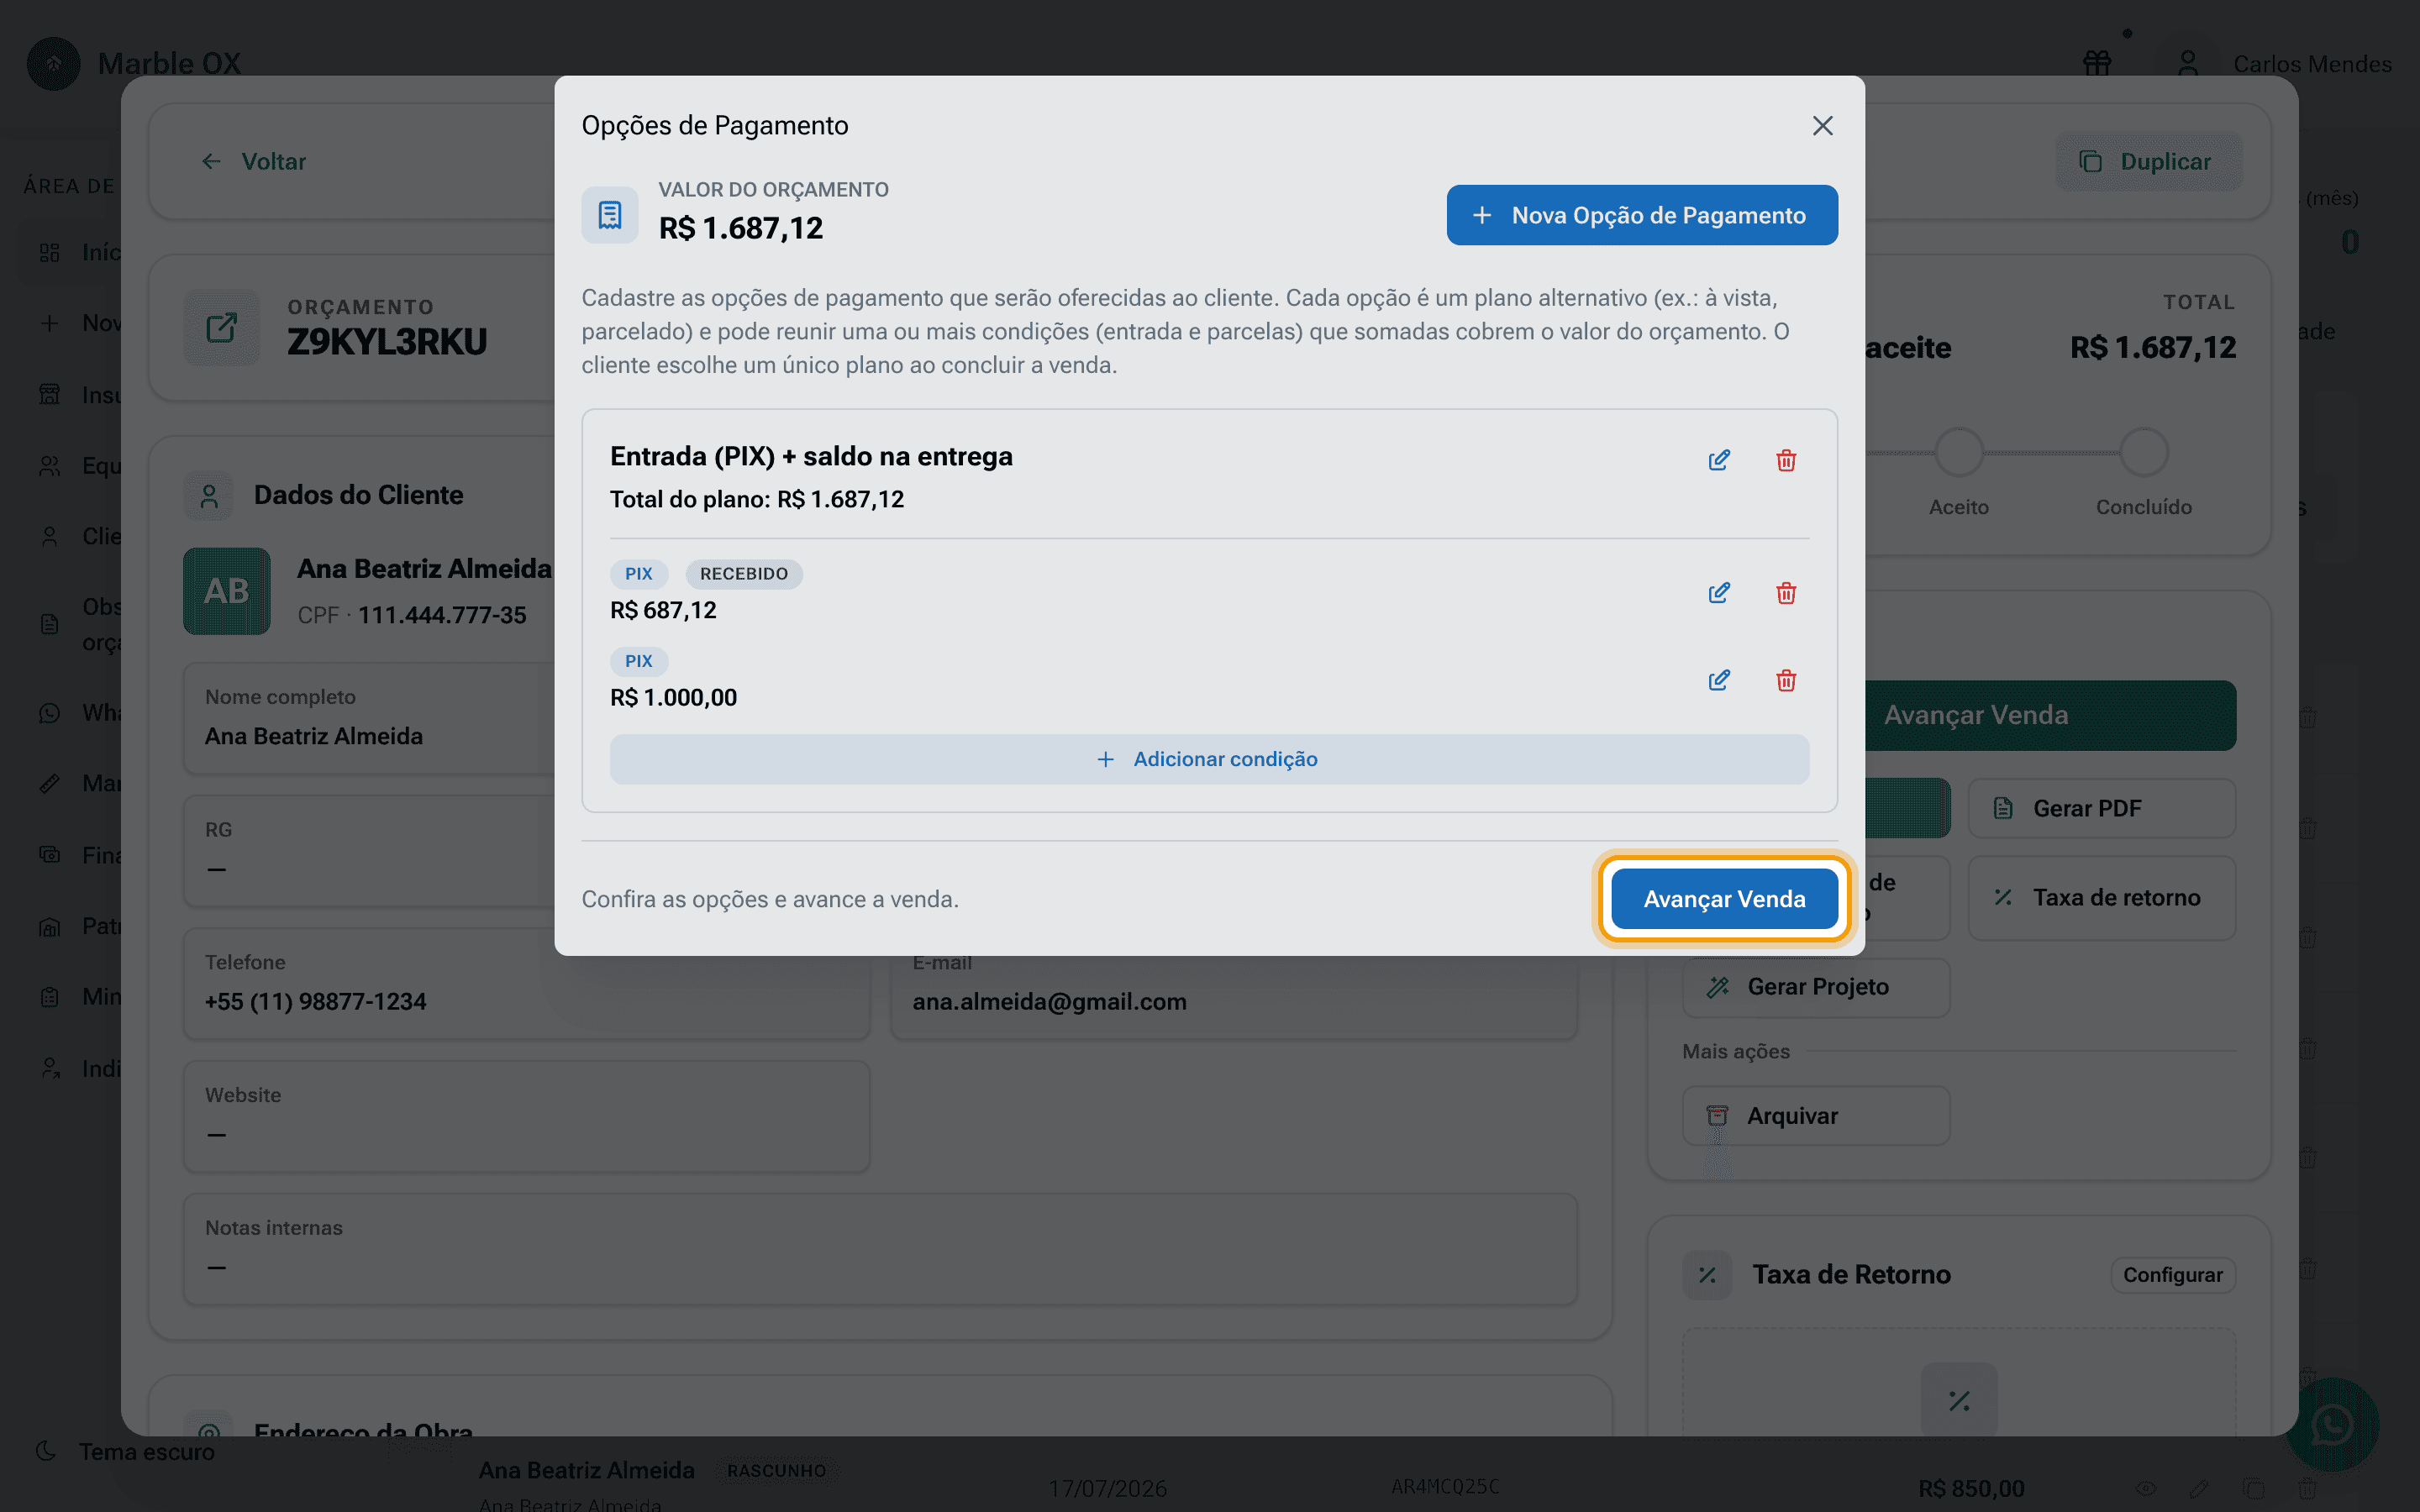This screenshot has width=2420, height=1512.
Task: Click the blue Avançar Venda button in dialog
Action: tap(1724, 899)
